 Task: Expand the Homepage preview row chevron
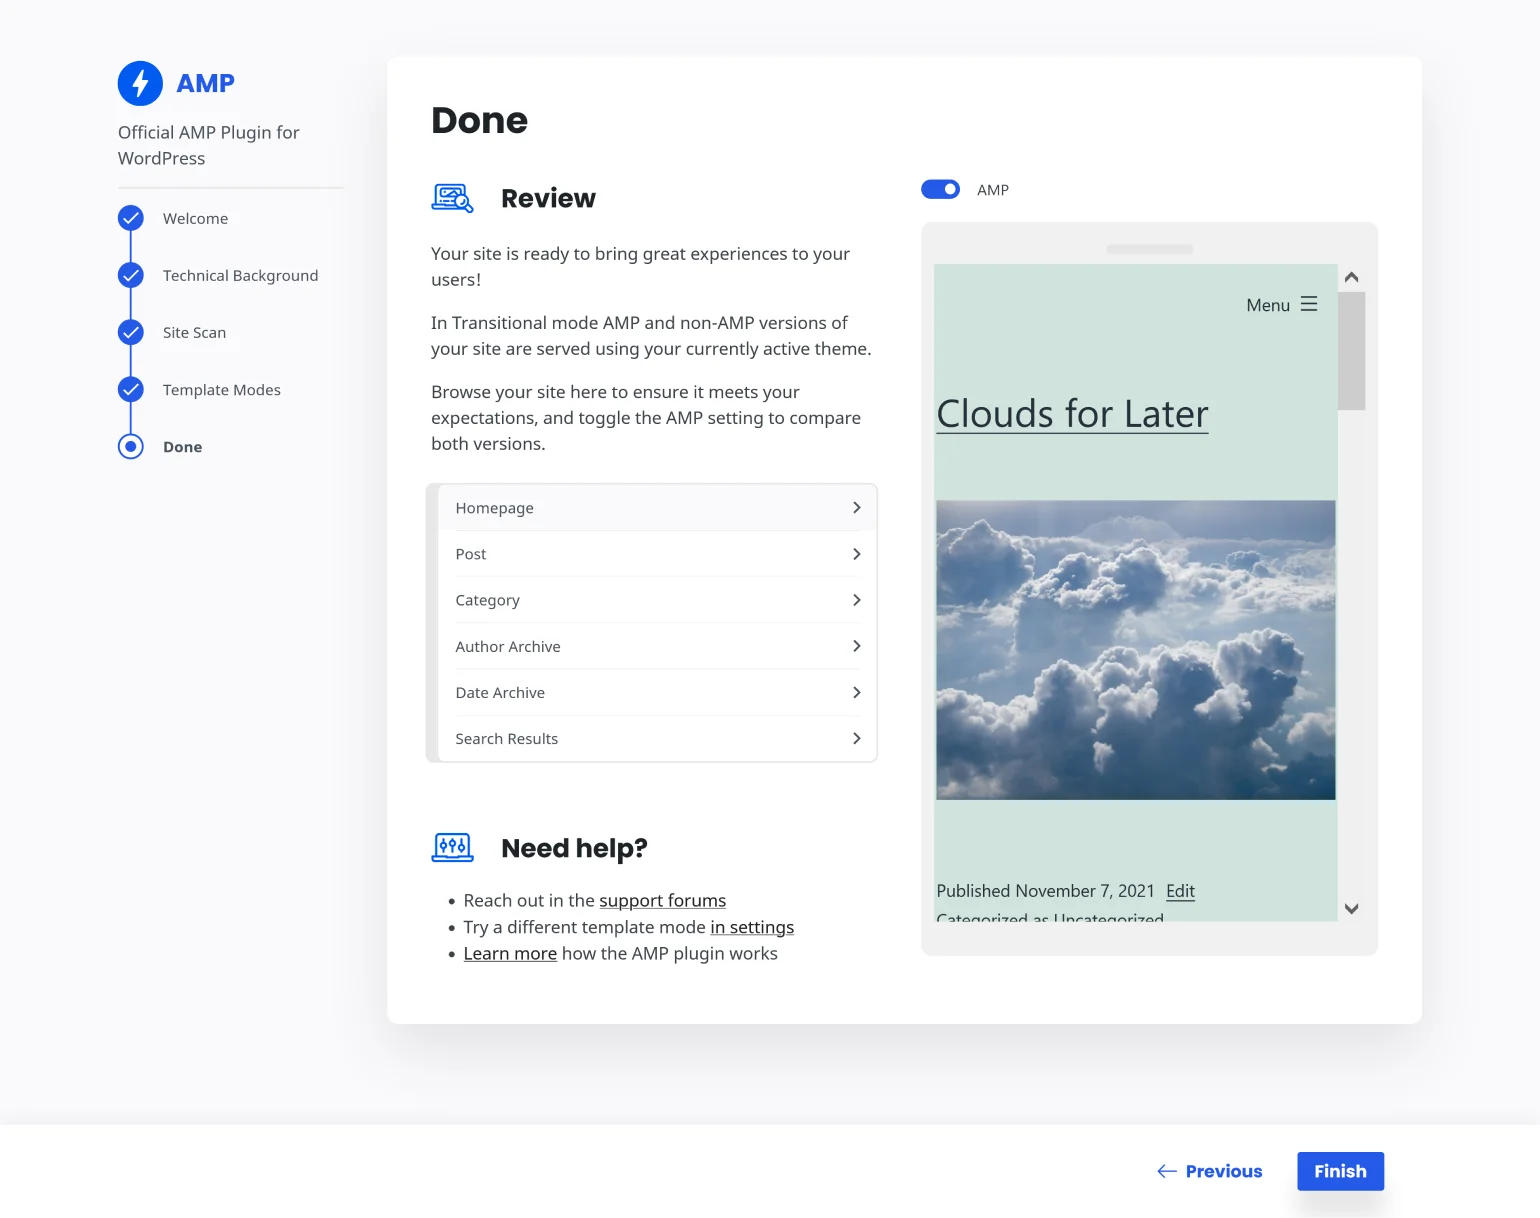pyautogui.click(x=856, y=508)
